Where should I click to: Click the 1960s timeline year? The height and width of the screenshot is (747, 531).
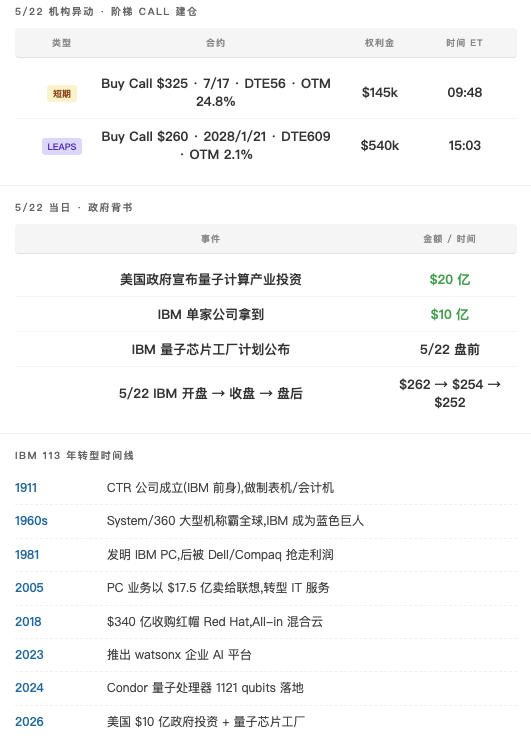[x=31, y=521]
